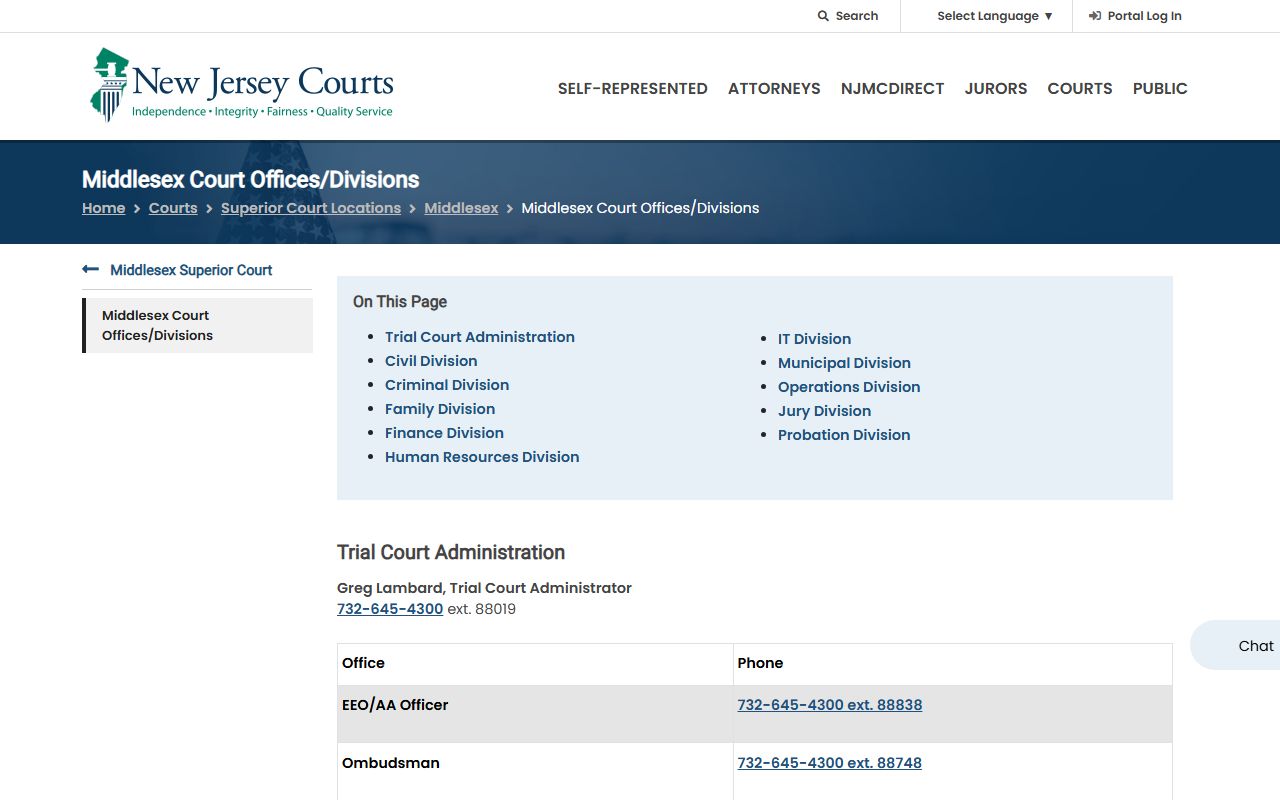Open the Public menu
The height and width of the screenshot is (800, 1280).
pyautogui.click(x=1160, y=88)
